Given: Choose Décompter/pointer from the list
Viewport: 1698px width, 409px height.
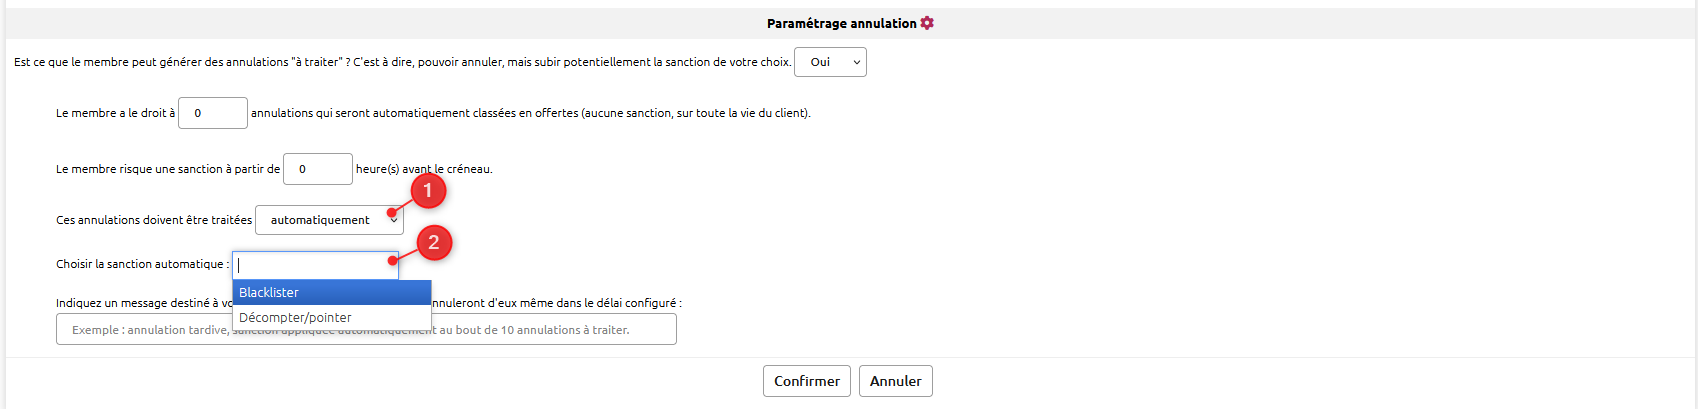Looking at the screenshot, I should pyautogui.click(x=331, y=318).
